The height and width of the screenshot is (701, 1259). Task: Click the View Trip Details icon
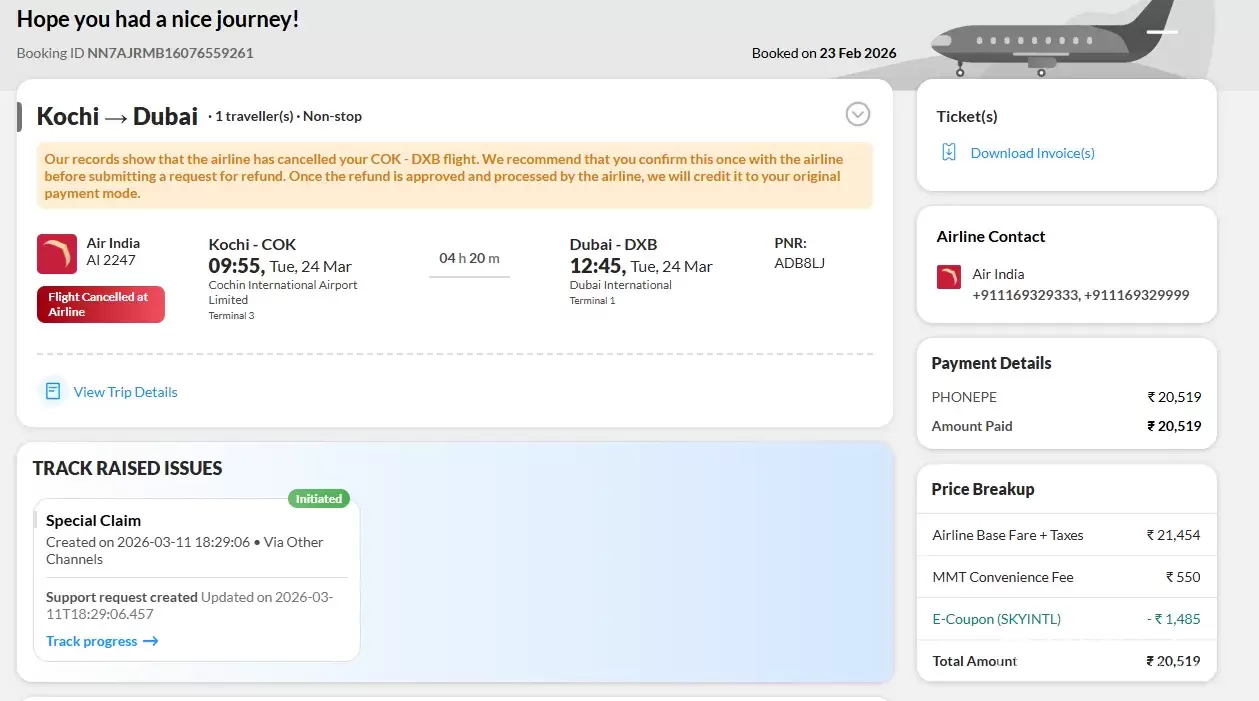[53, 391]
